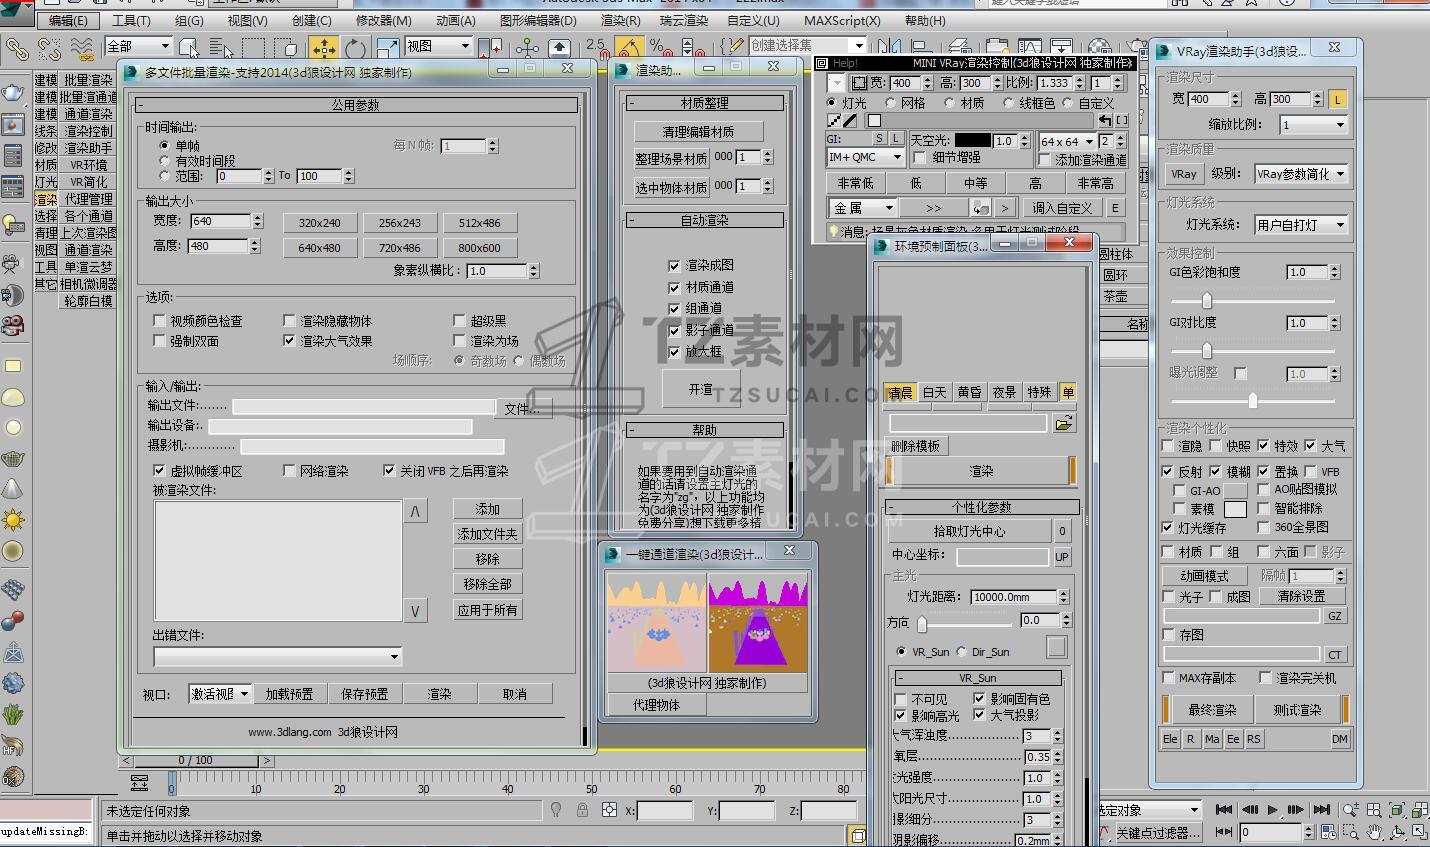
Task: Click the teapot icon in left toolbar
Action: point(12,93)
